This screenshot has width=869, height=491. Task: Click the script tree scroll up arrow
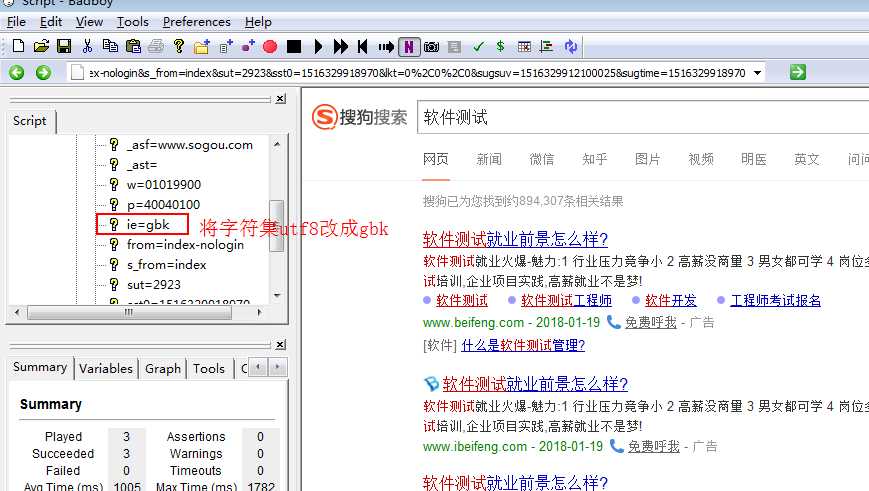click(x=277, y=144)
